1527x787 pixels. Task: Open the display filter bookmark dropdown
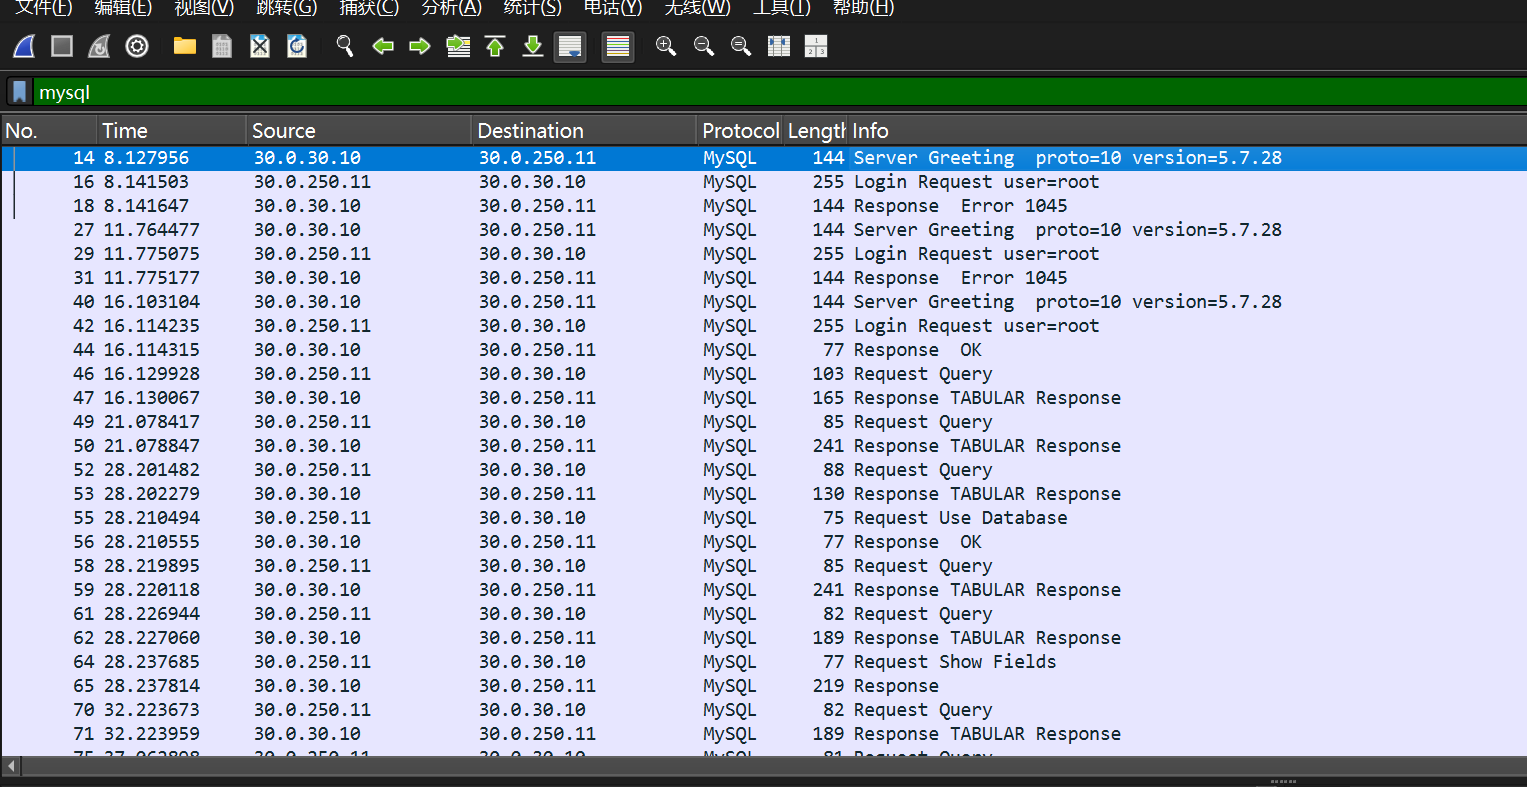click(19, 92)
